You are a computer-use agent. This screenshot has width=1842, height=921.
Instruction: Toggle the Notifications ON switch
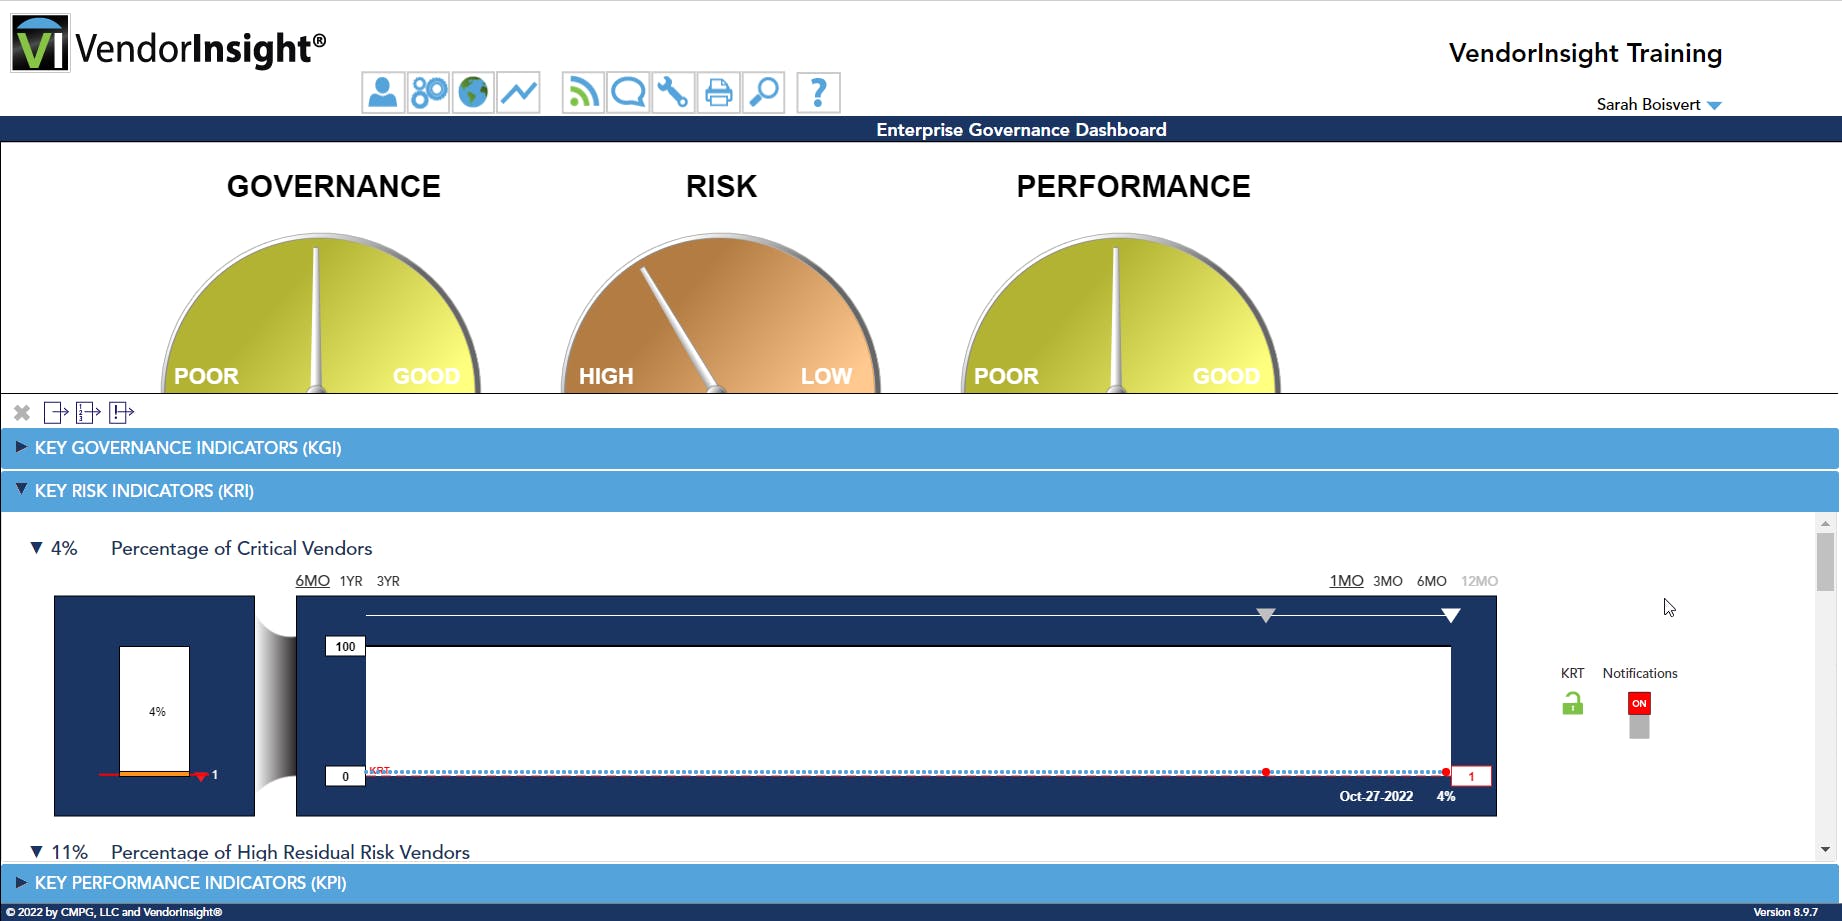pyautogui.click(x=1639, y=715)
